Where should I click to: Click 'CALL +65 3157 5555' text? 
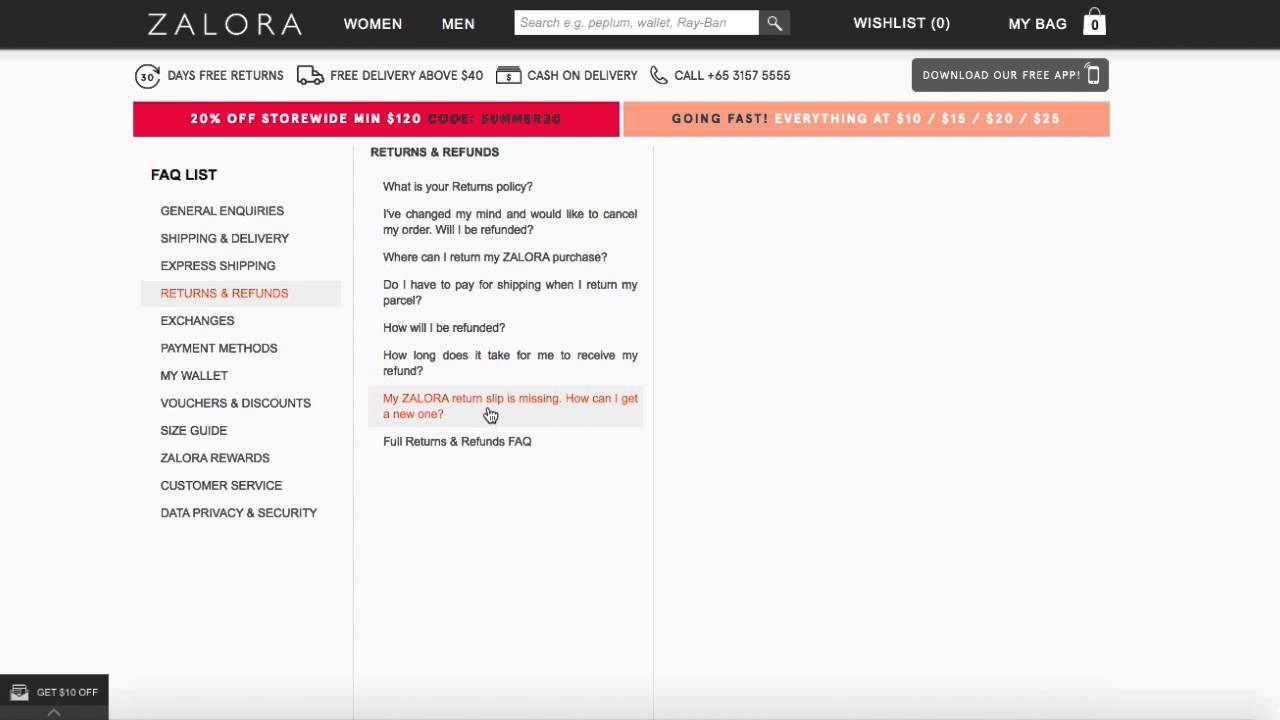(x=732, y=76)
